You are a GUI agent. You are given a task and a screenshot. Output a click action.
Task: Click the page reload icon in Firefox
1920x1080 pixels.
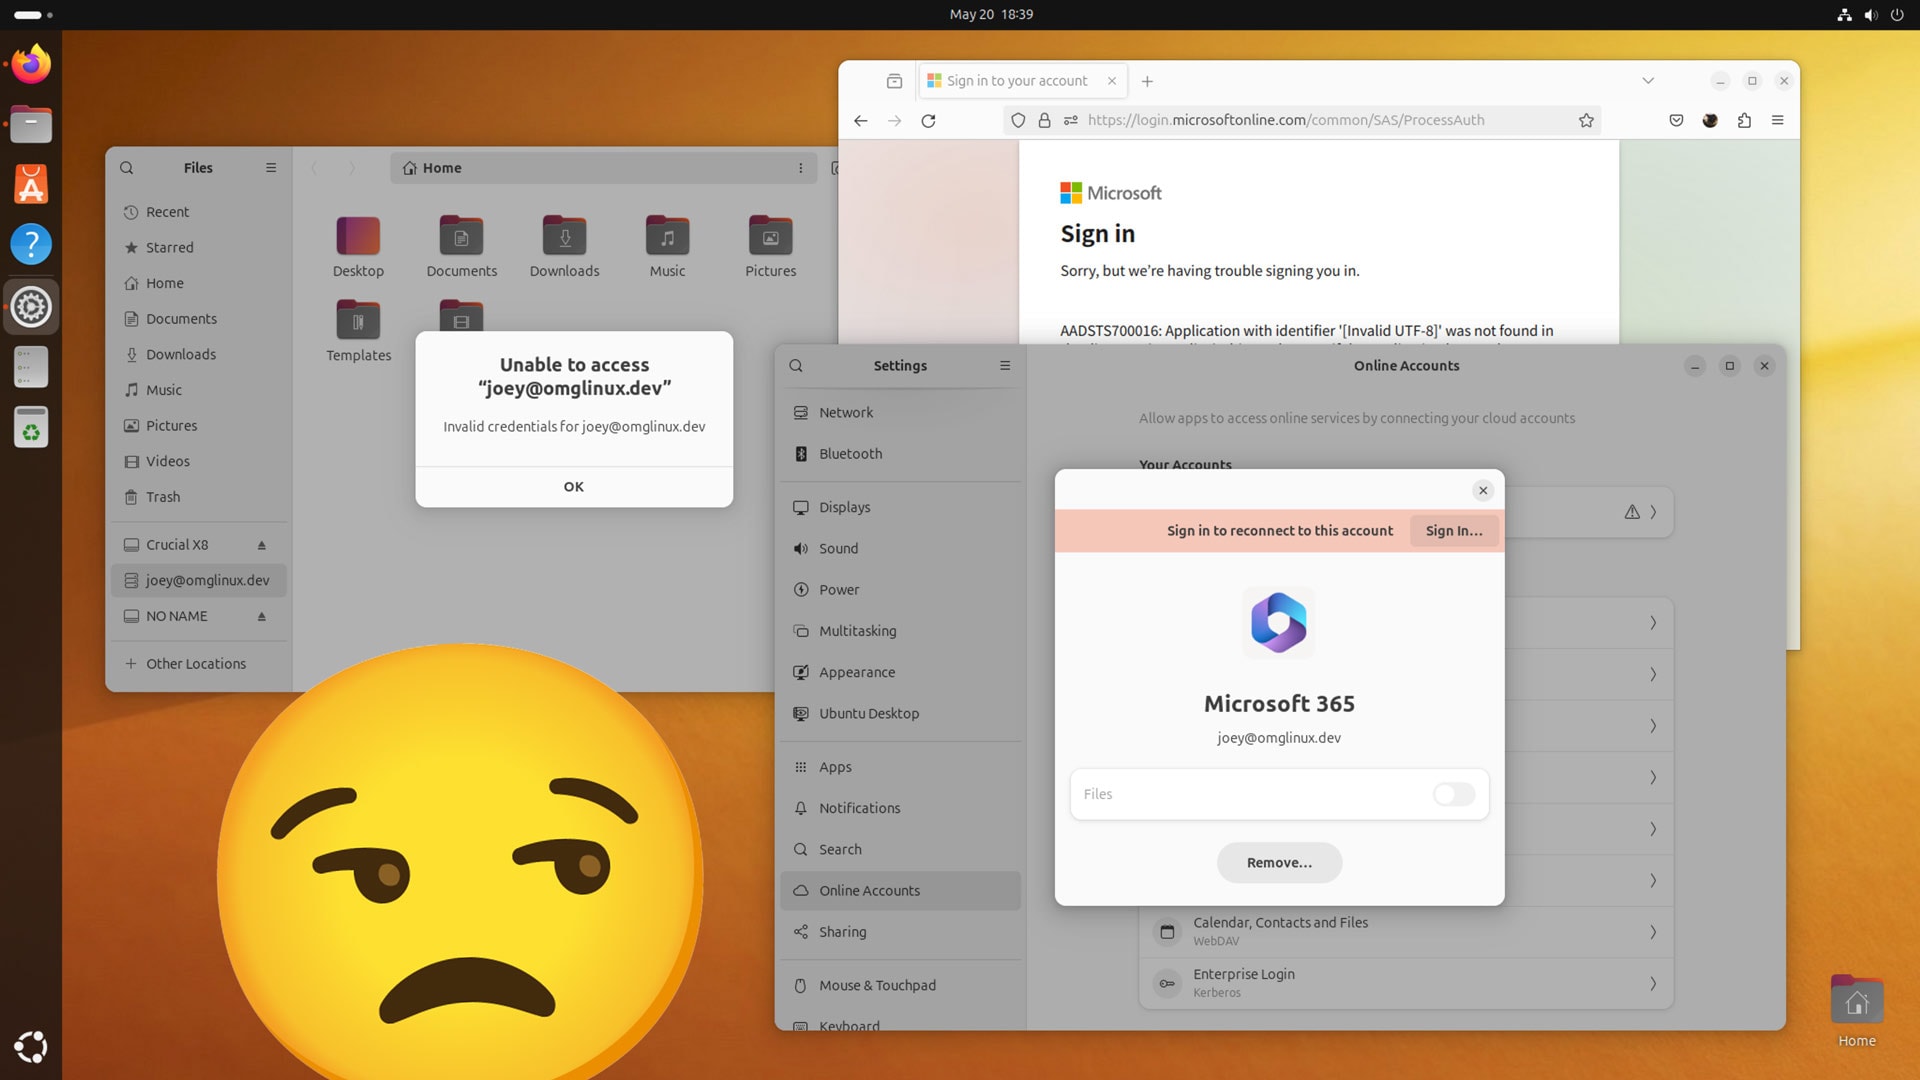(928, 120)
